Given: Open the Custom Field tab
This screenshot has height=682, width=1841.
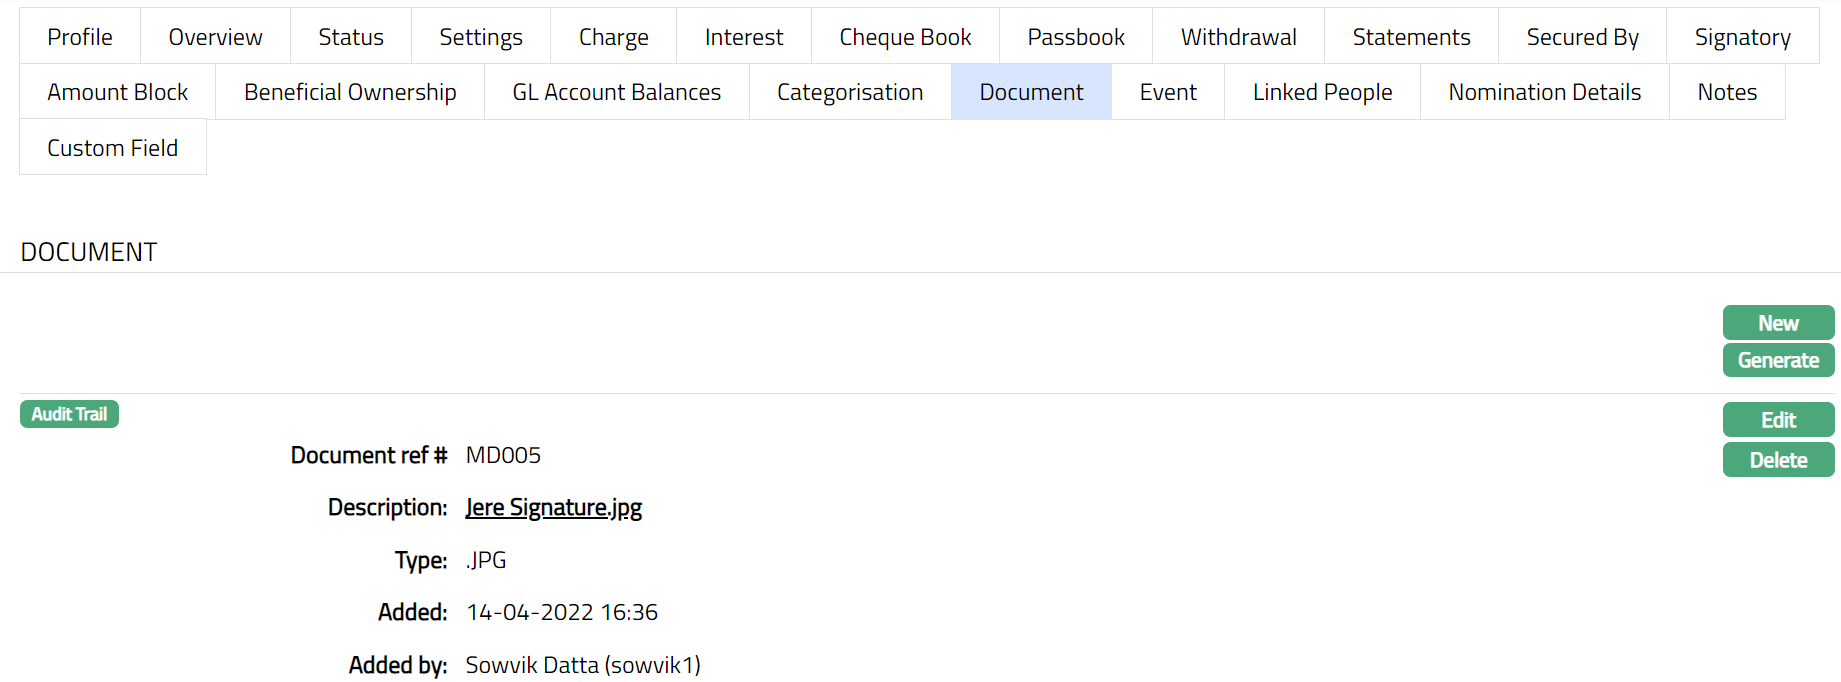Looking at the screenshot, I should point(112,148).
